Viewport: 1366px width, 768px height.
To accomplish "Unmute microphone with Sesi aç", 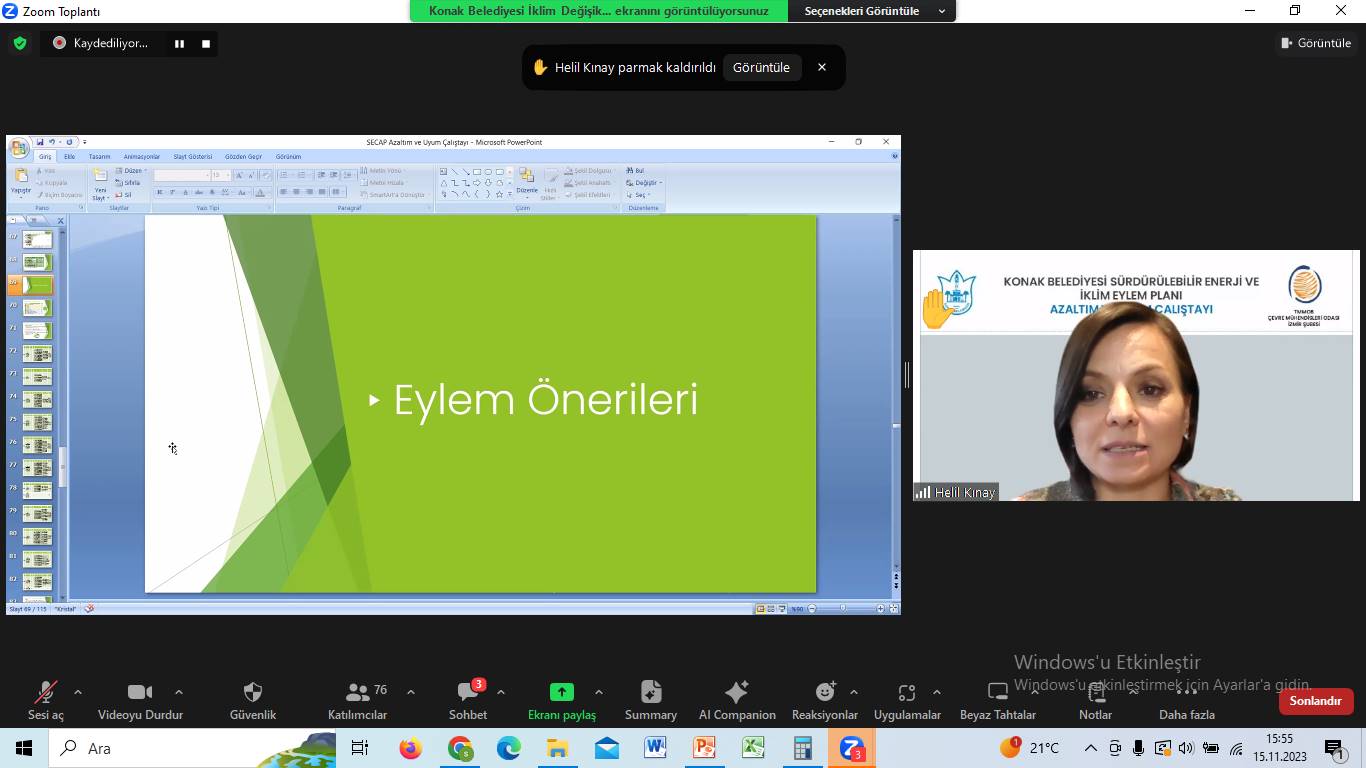I will pos(45,692).
